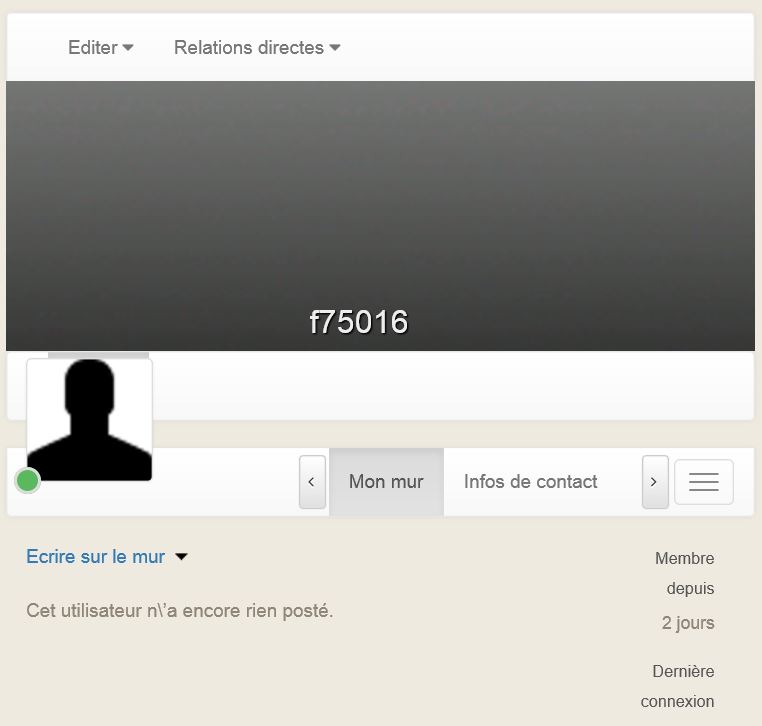The width and height of the screenshot is (762, 726).
Task: Click the gray profile cover banner
Action: [381, 216]
